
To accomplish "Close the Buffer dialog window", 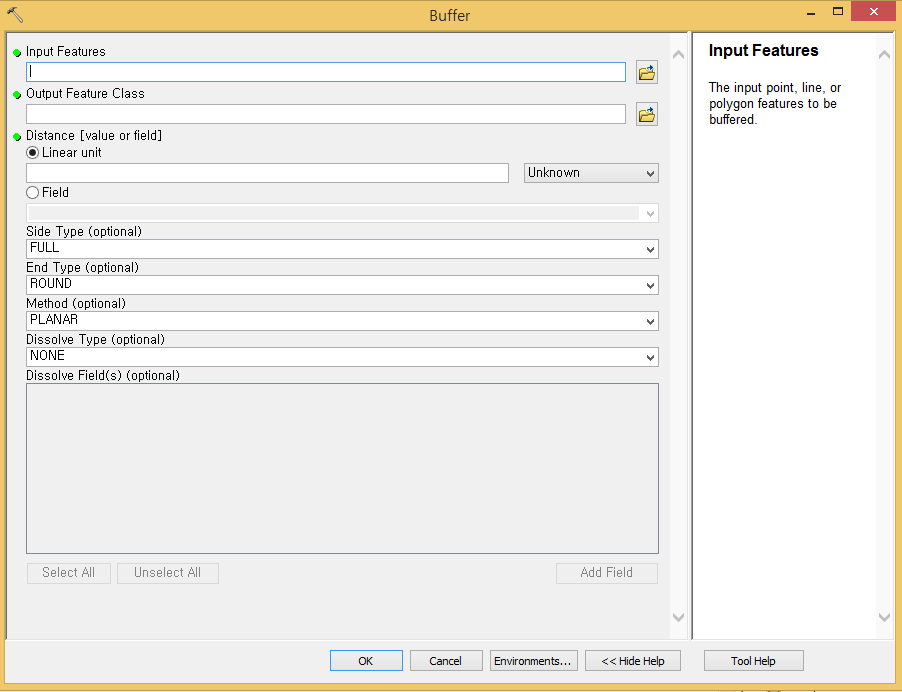I will [x=873, y=12].
